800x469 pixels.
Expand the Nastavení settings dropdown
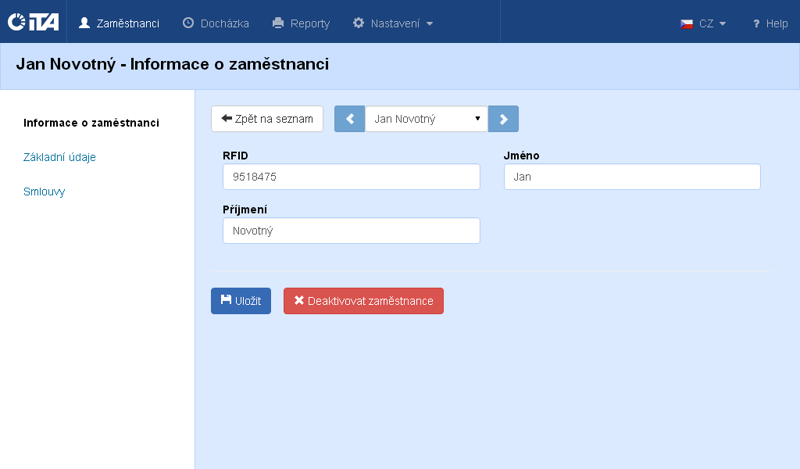(393, 22)
